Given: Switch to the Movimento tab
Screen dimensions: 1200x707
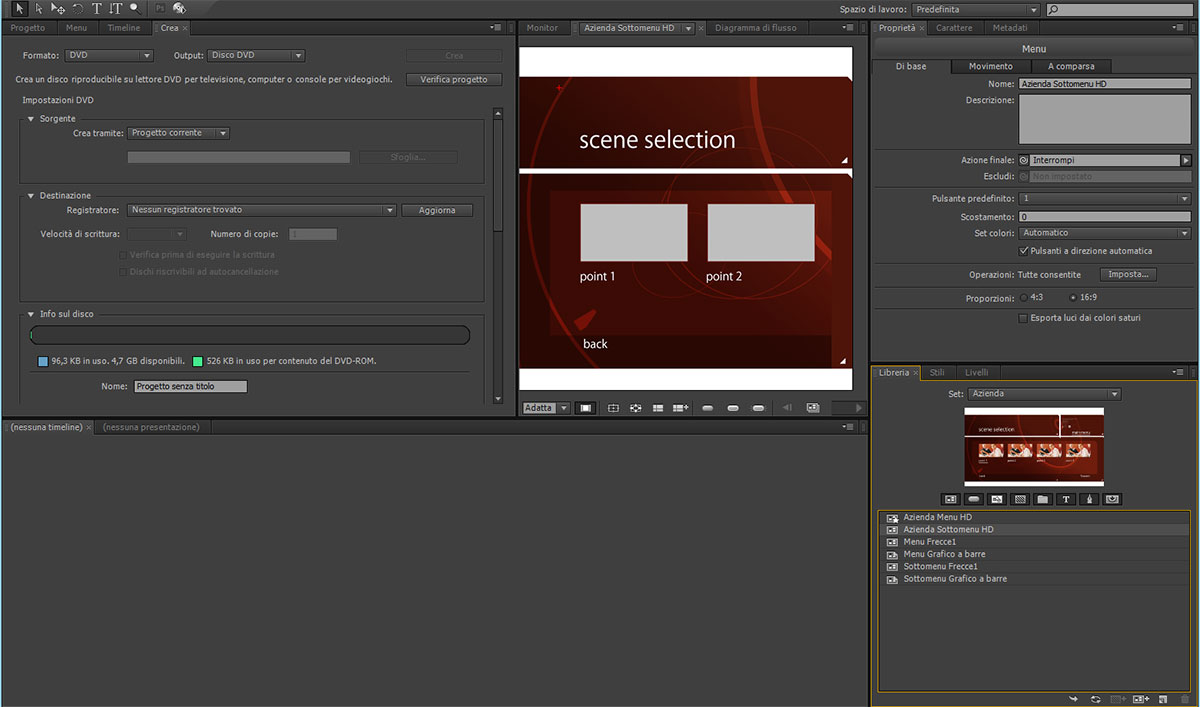Looking at the screenshot, I should [x=990, y=66].
